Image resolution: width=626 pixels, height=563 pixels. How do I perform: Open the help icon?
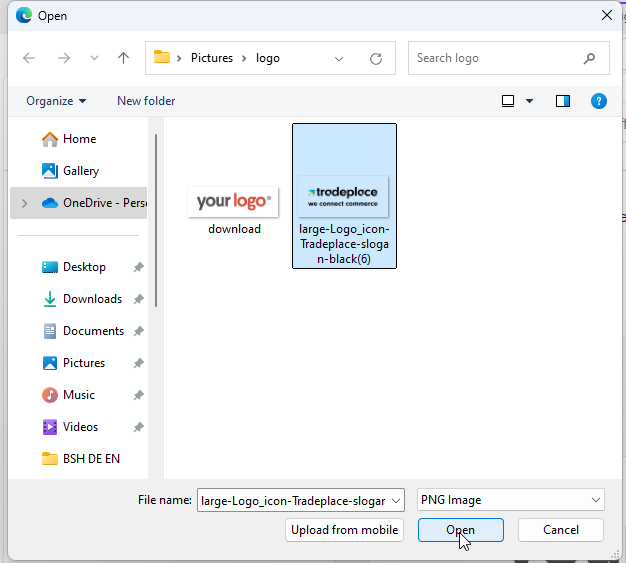(598, 101)
